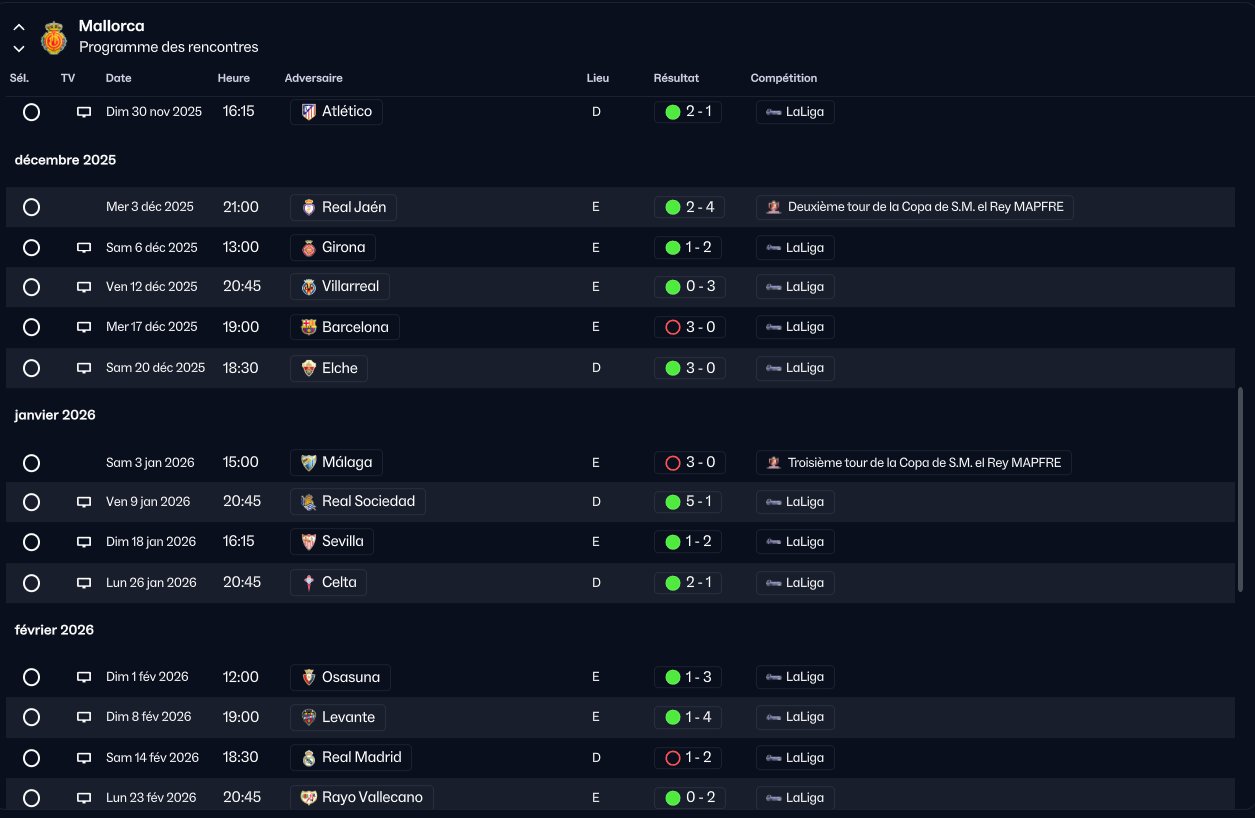Image resolution: width=1255 pixels, height=818 pixels.
Task: Click the Barcelona club badge icon
Action: [x=309, y=327]
